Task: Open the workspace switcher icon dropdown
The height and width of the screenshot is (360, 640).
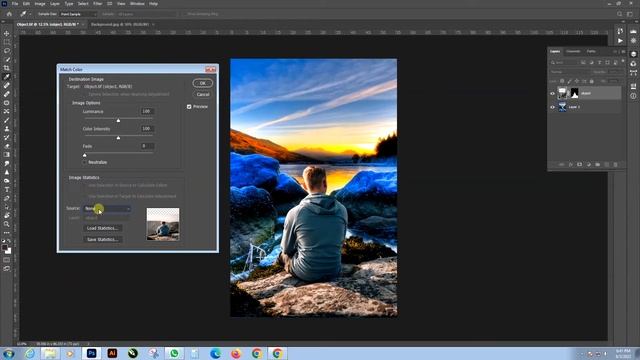Action: pyautogui.click(x=630, y=14)
